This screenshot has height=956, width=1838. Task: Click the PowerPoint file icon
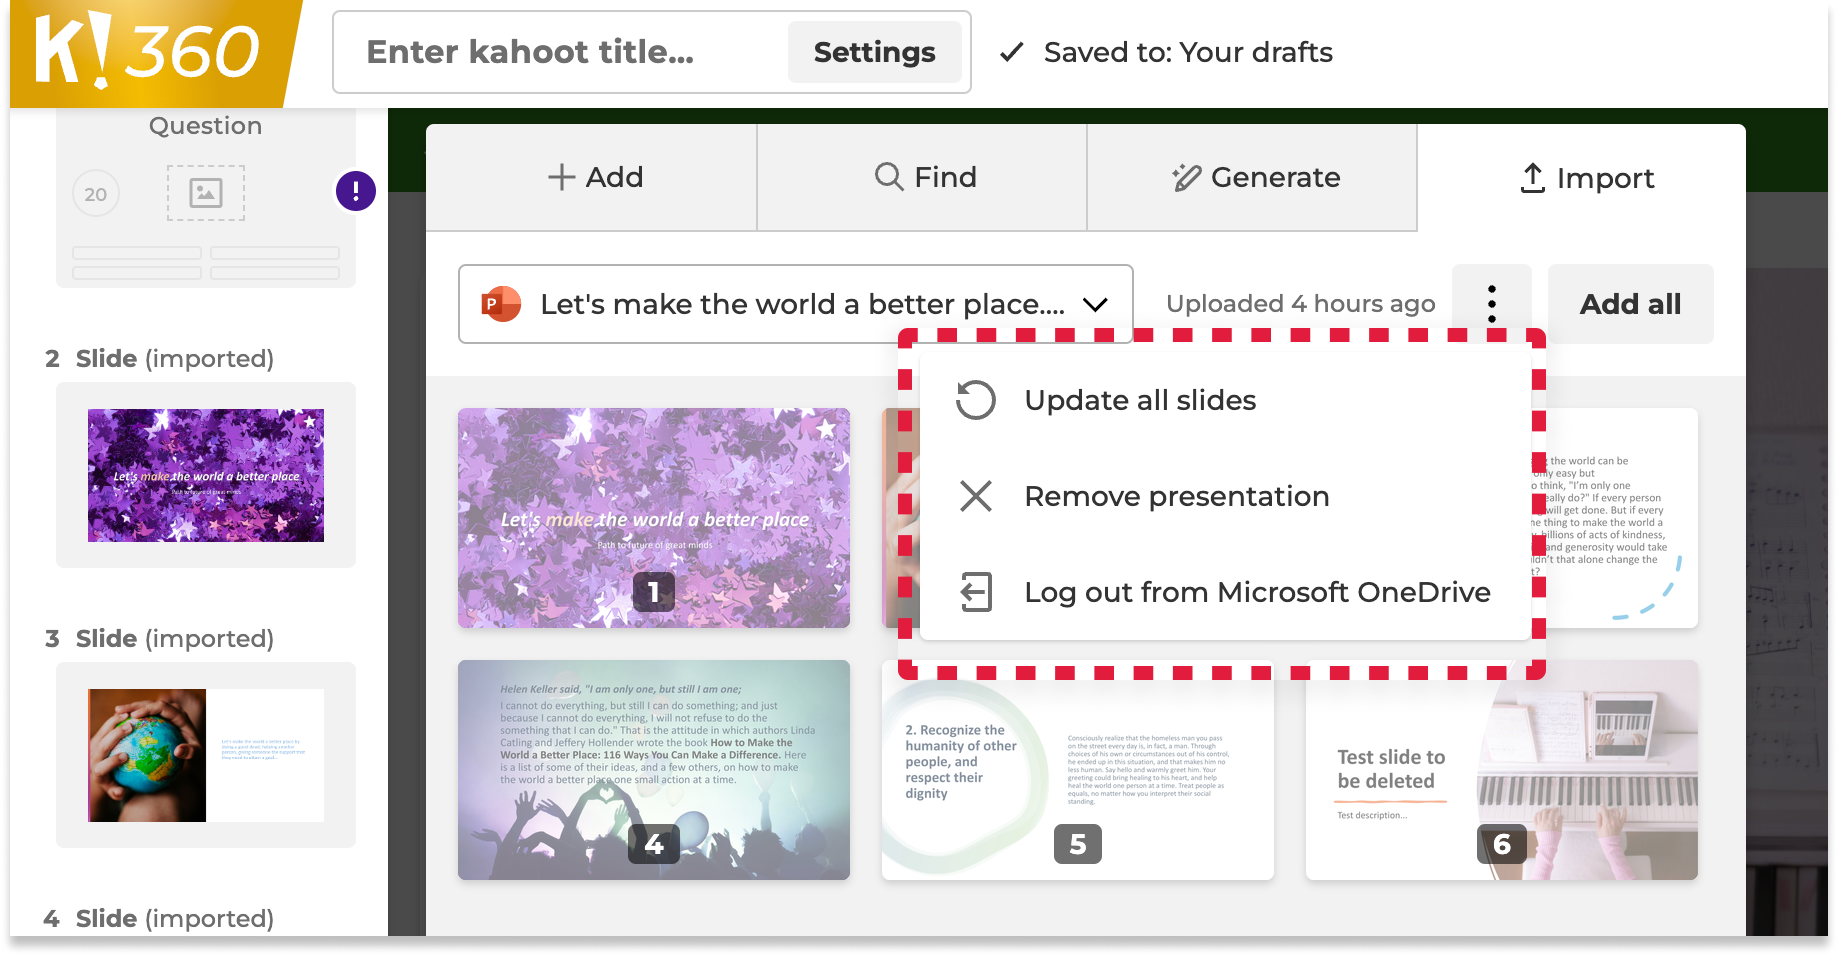(x=501, y=304)
